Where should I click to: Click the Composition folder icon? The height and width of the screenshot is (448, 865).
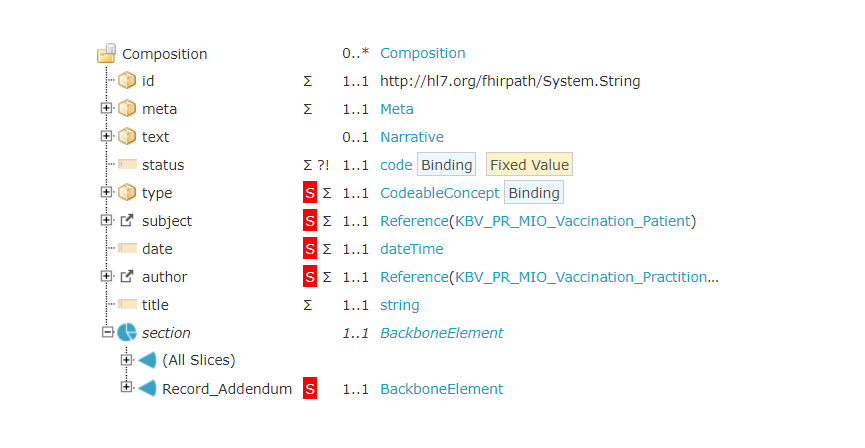[107, 54]
